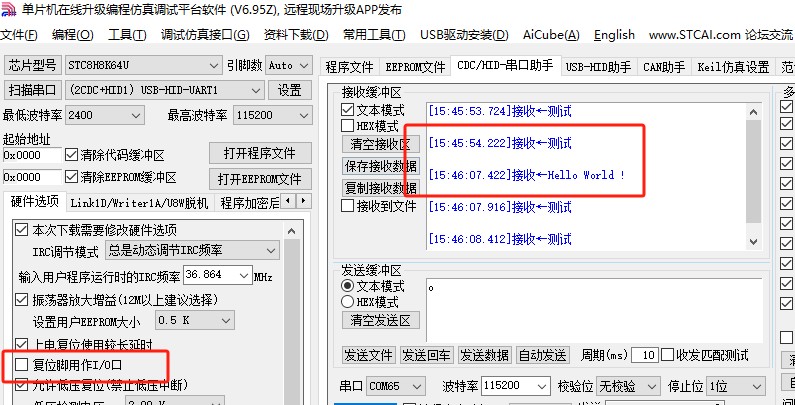Click the code start address 0x0000 field
This screenshot has height=405, width=795.
(32, 155)
